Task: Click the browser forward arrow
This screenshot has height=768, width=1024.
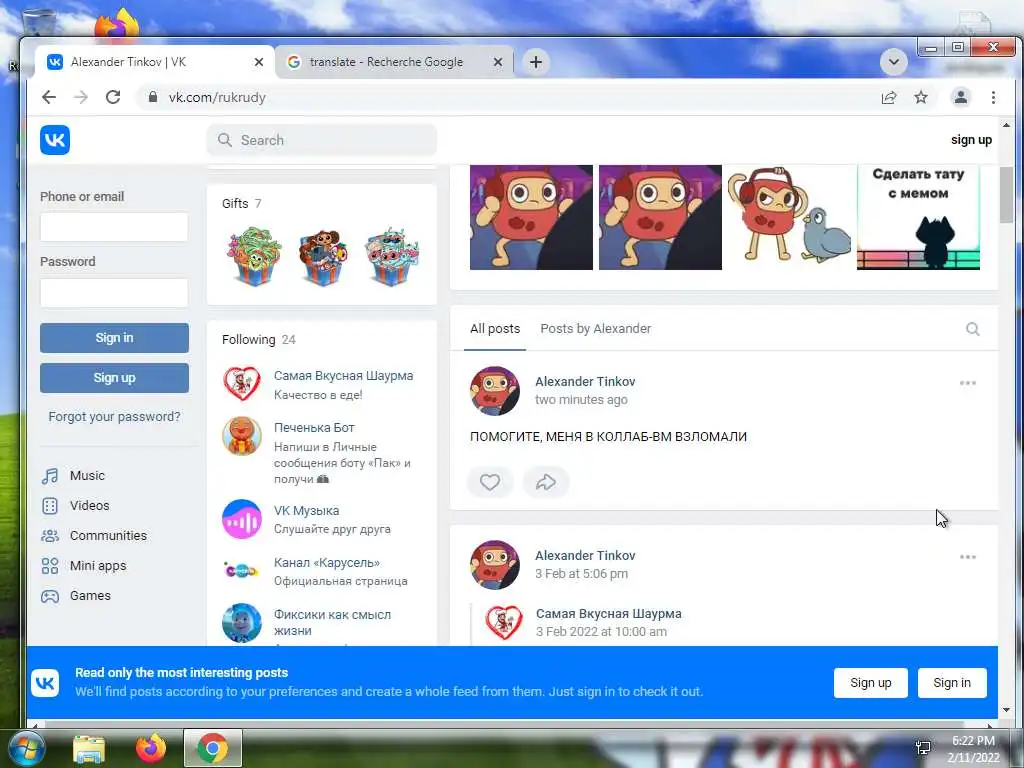Action: (81, 97)
